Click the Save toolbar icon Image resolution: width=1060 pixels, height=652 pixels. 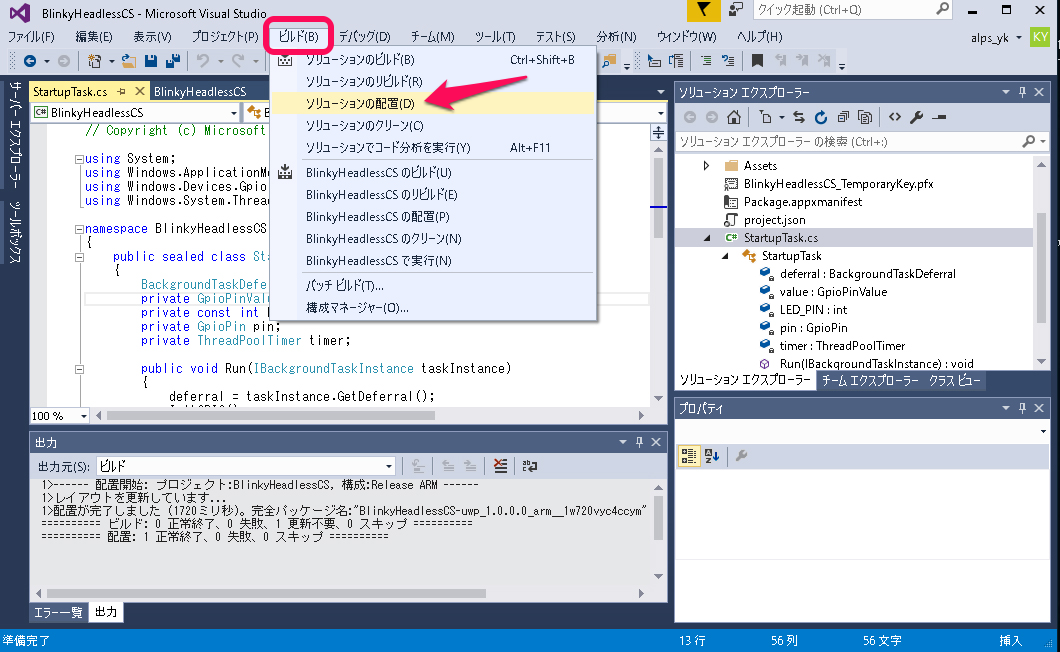pyautogui.click(x=151, y=62)
